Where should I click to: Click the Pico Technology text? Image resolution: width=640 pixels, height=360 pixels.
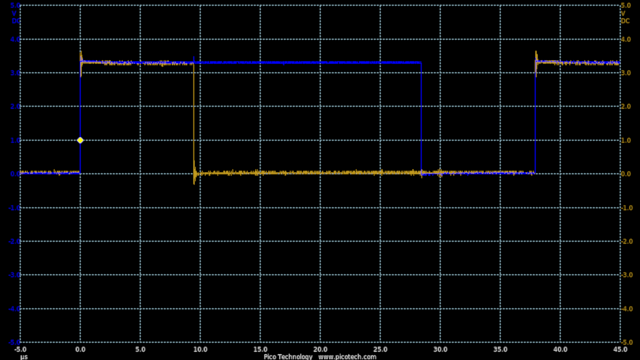click(x=288, y=357)
